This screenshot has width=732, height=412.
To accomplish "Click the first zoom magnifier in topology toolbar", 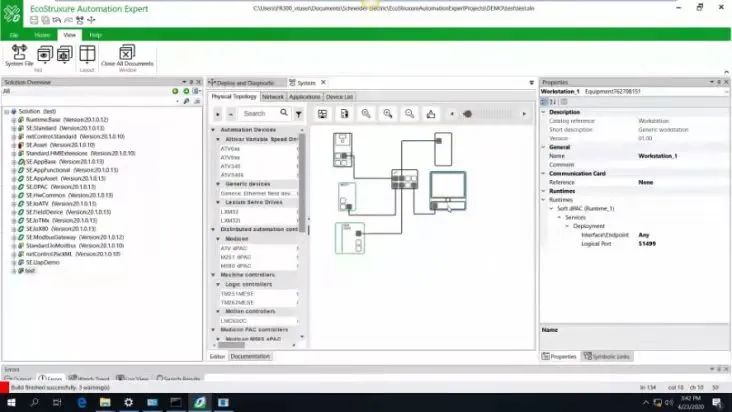I will [x=366, y=114].
